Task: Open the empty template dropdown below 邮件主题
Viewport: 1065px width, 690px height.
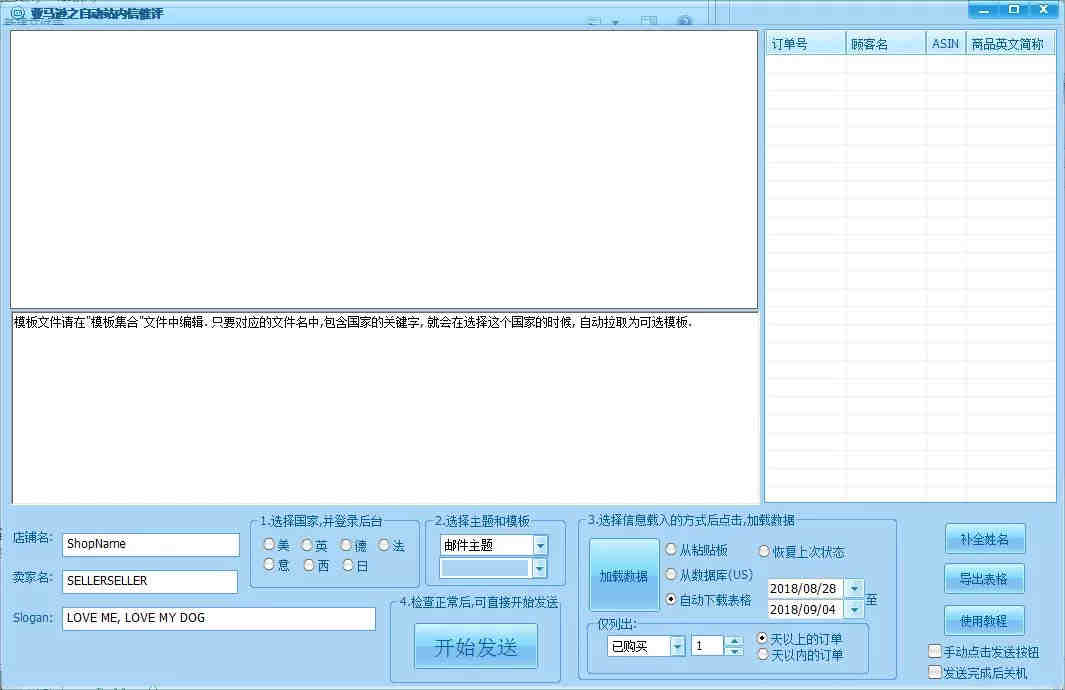Action: 539,568
